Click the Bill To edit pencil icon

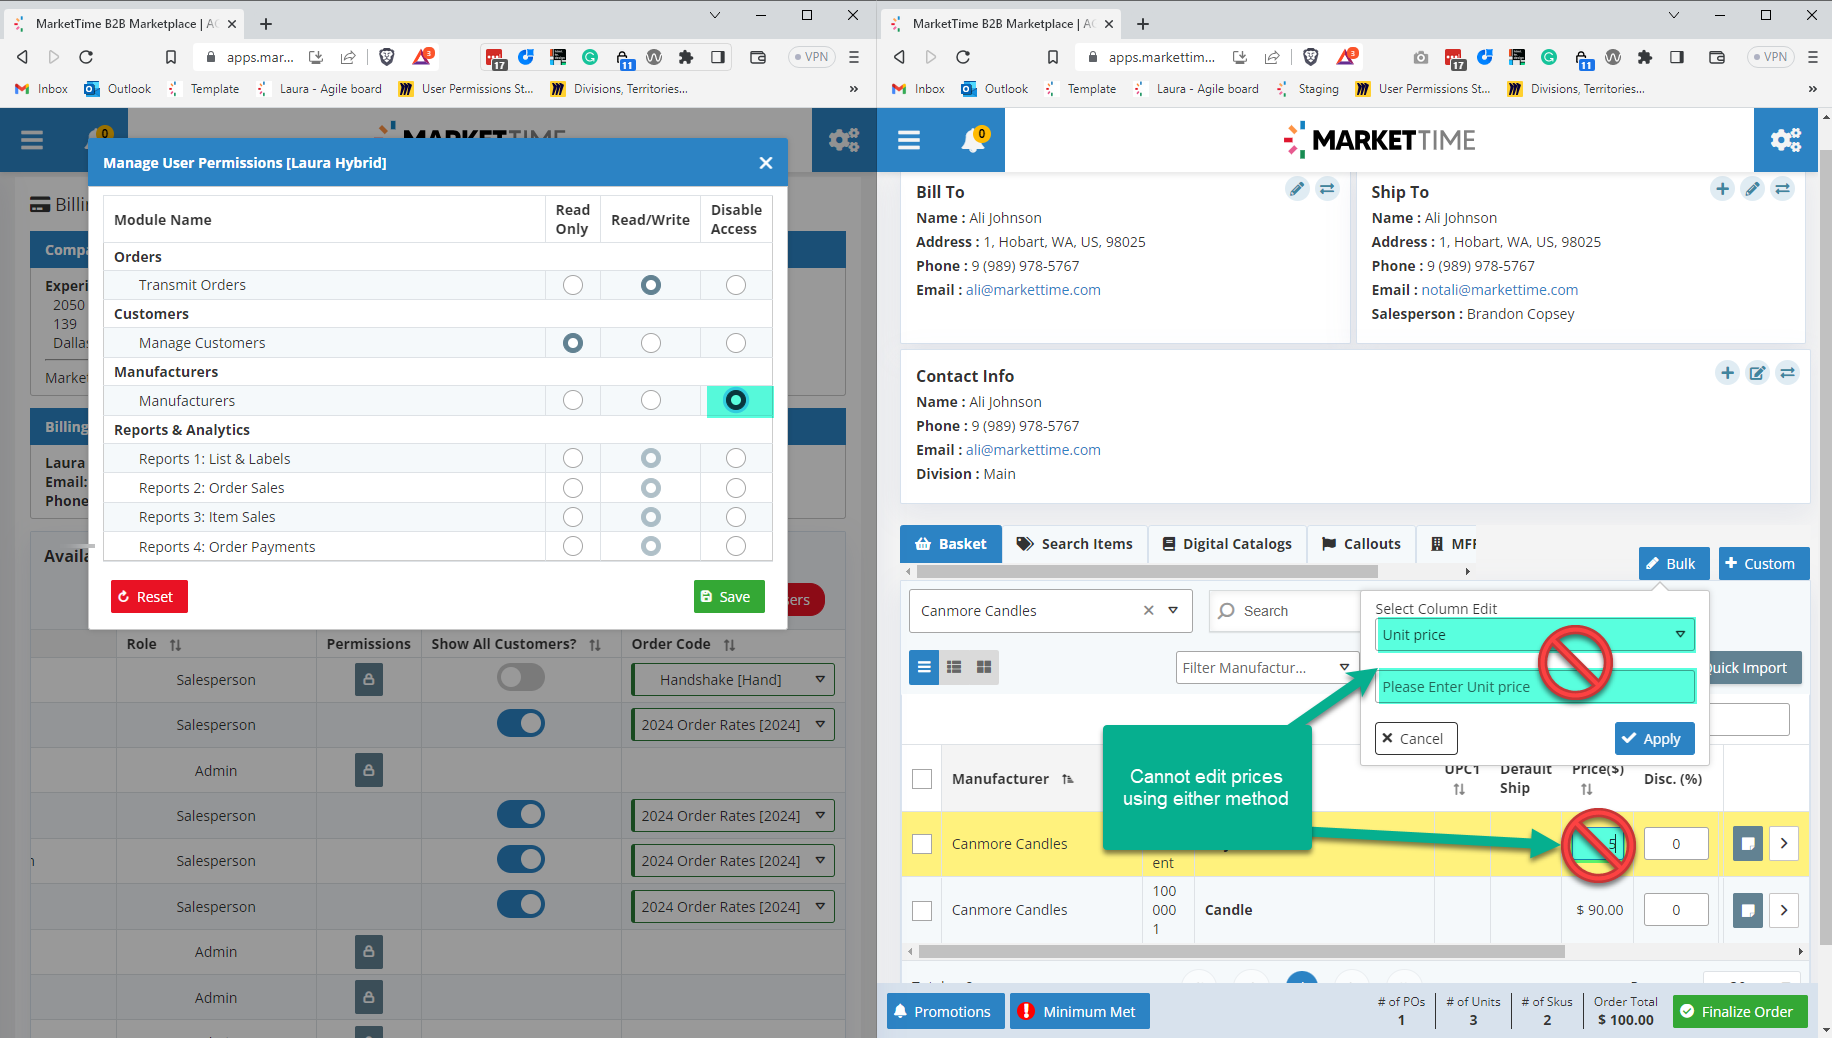pos(1296,189)
